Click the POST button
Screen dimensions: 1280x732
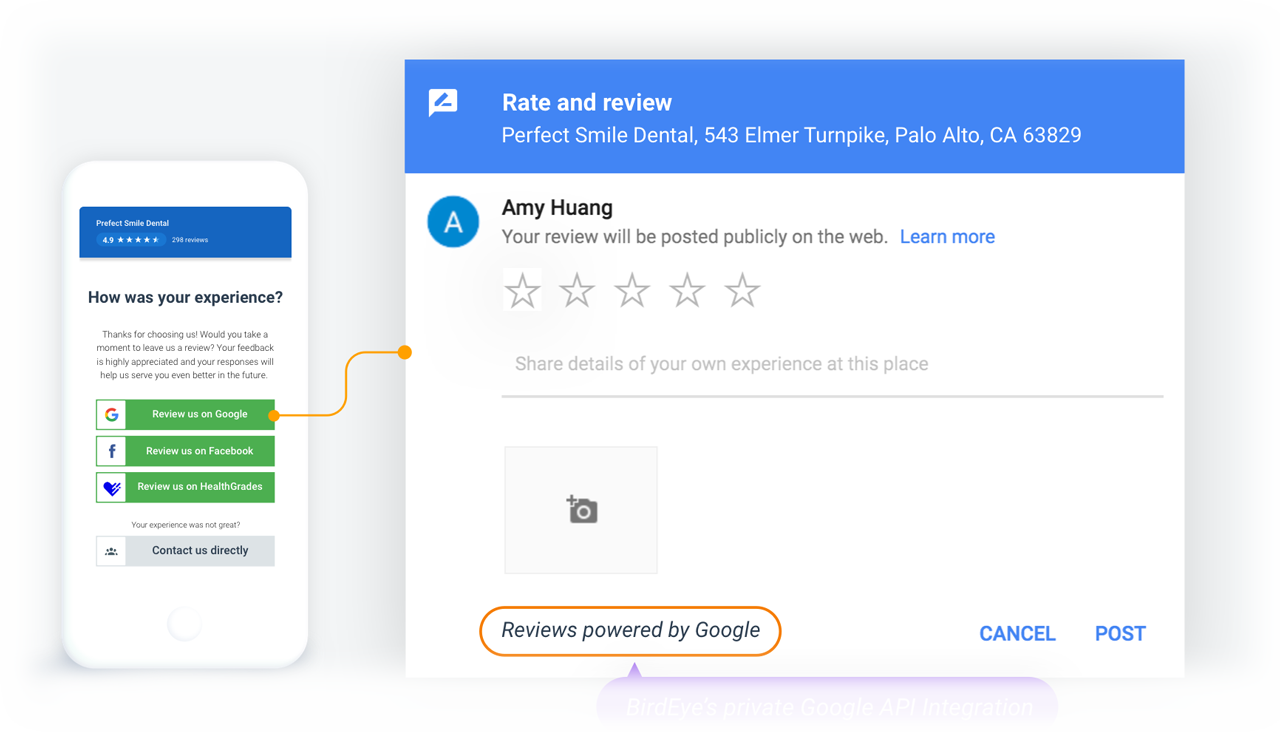[x=1120, y=634]
